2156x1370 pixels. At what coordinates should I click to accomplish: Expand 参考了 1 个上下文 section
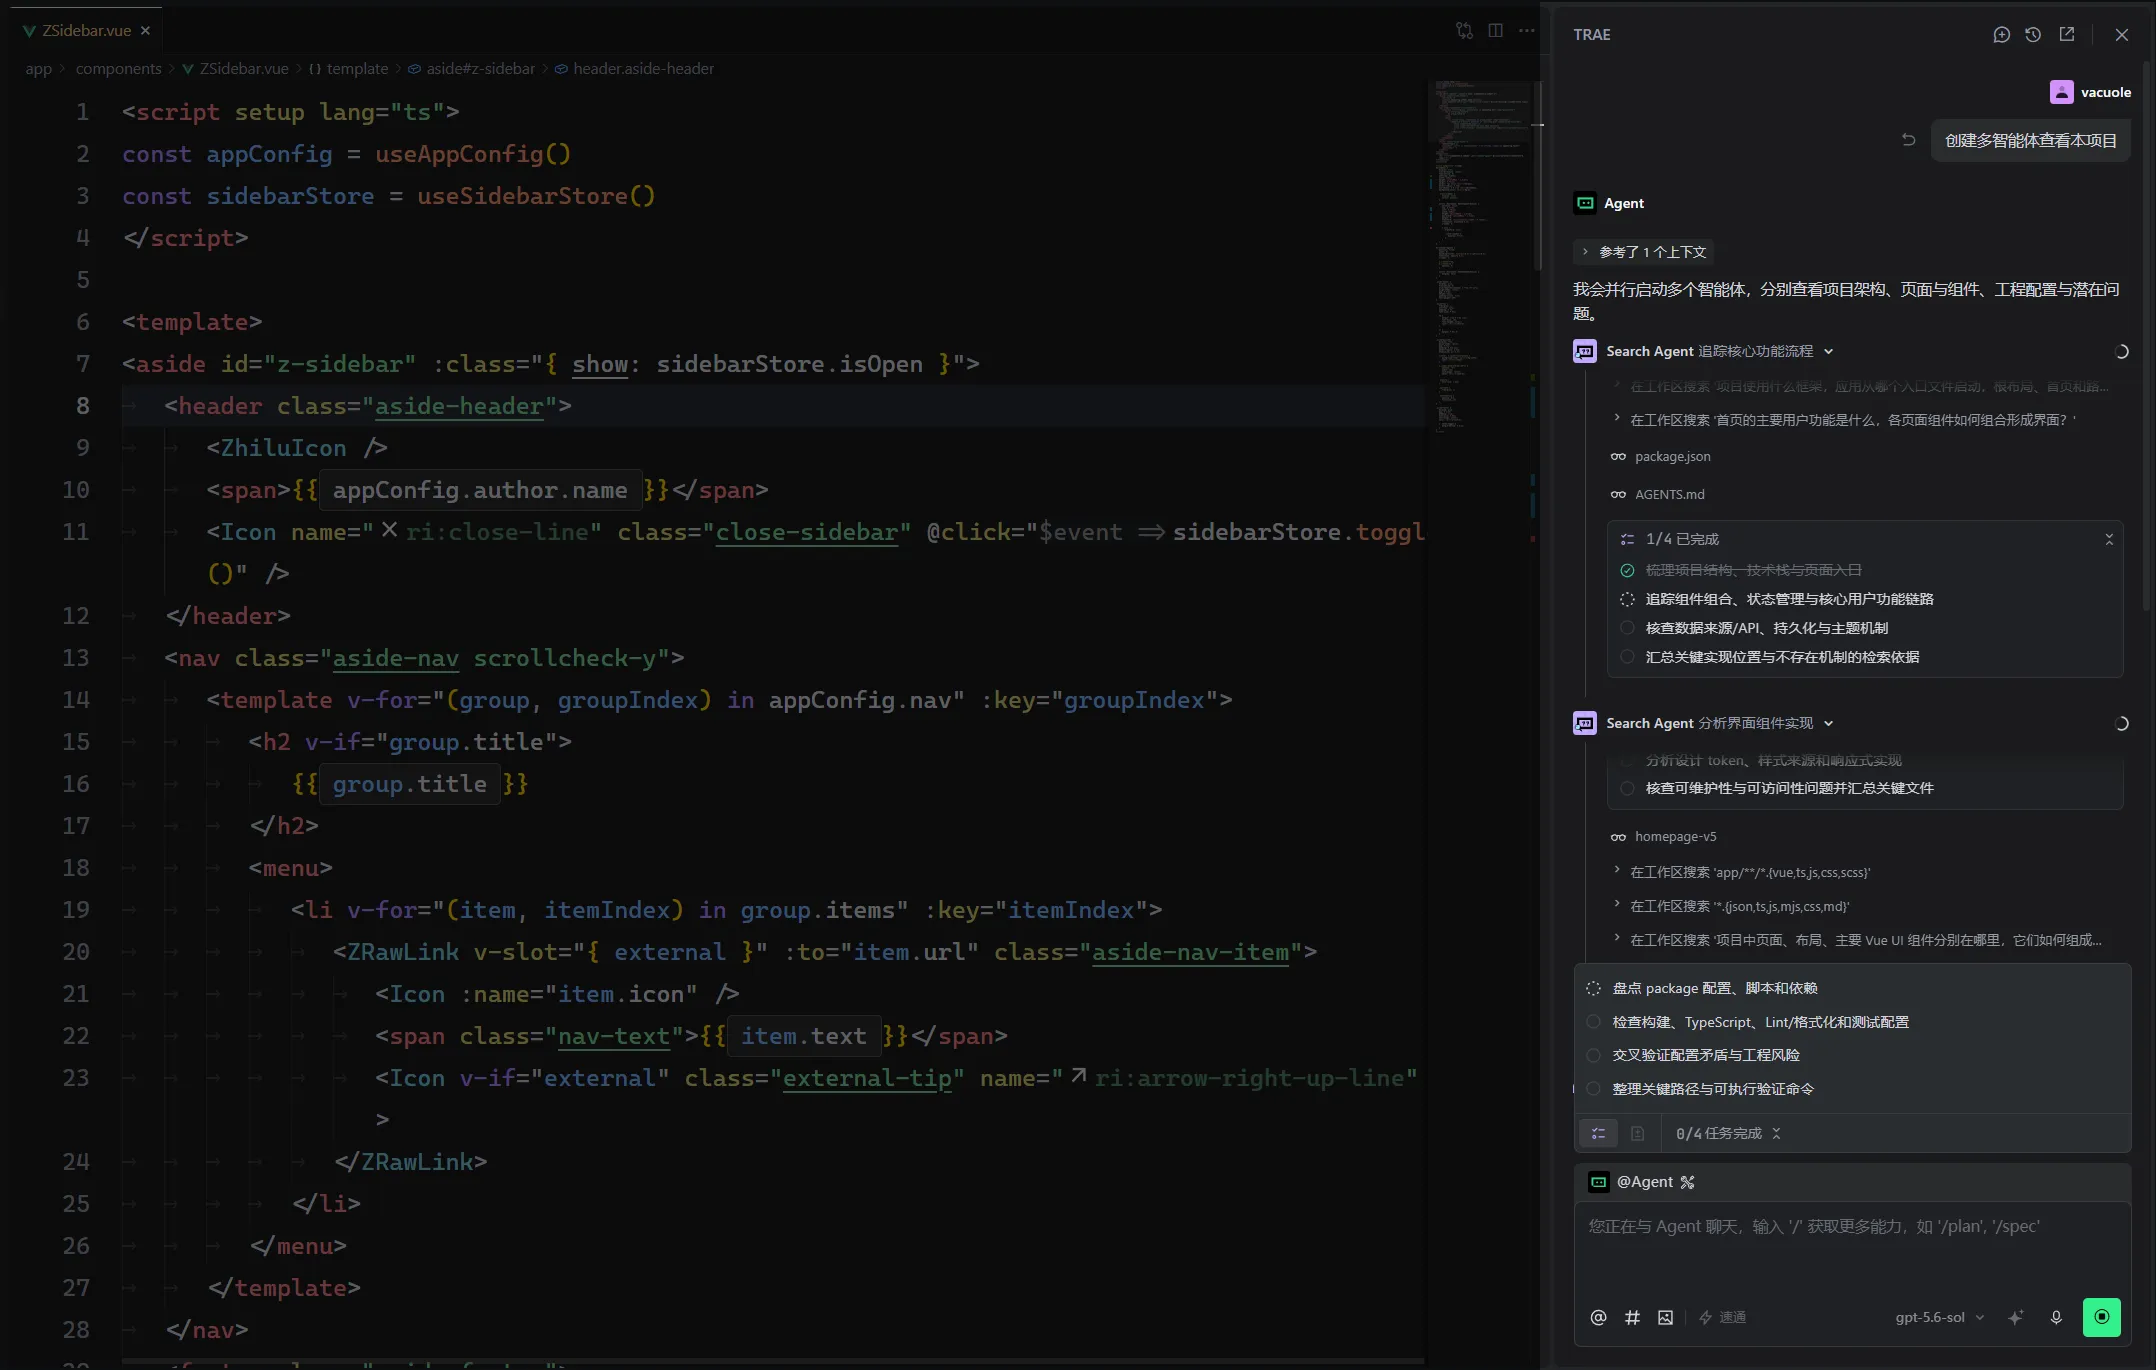[1644, 252]
